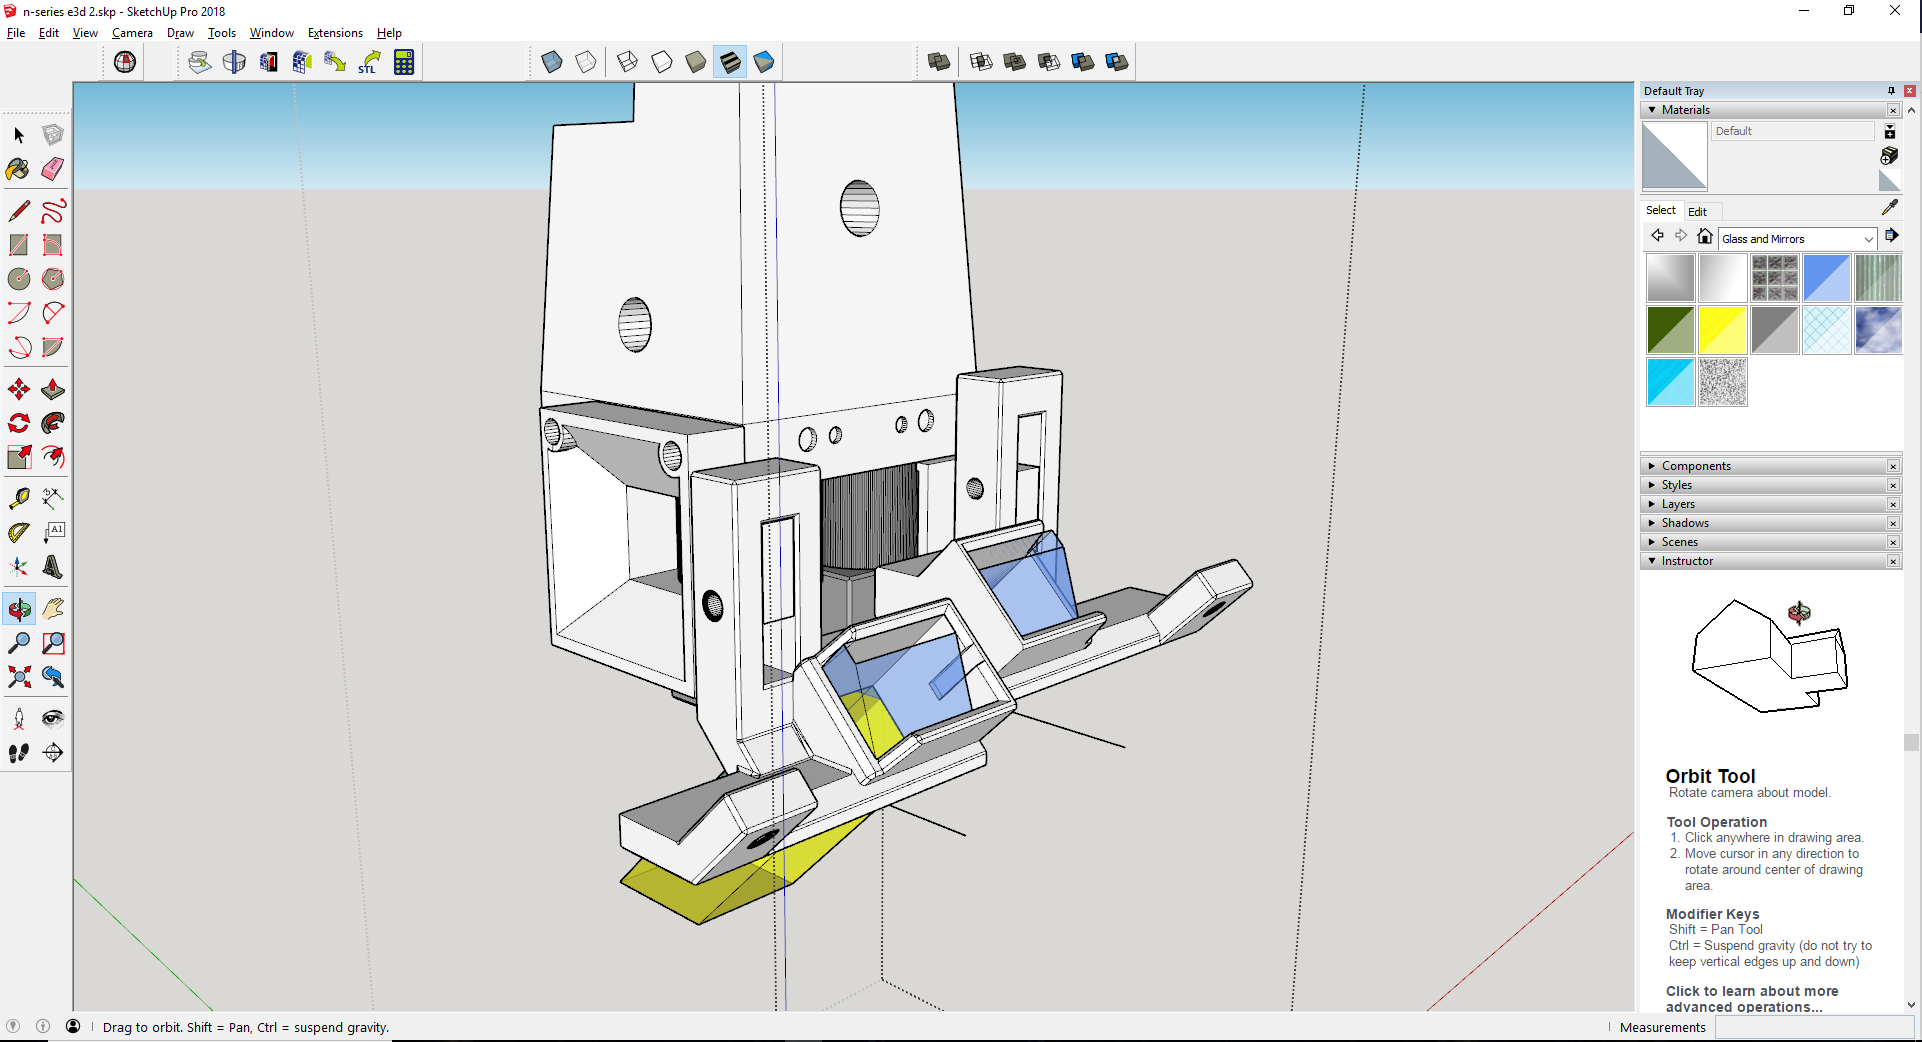Select the Scale tool
Image resolution: width=1922 pixels, height=1042 pixels.
(19, 457)
